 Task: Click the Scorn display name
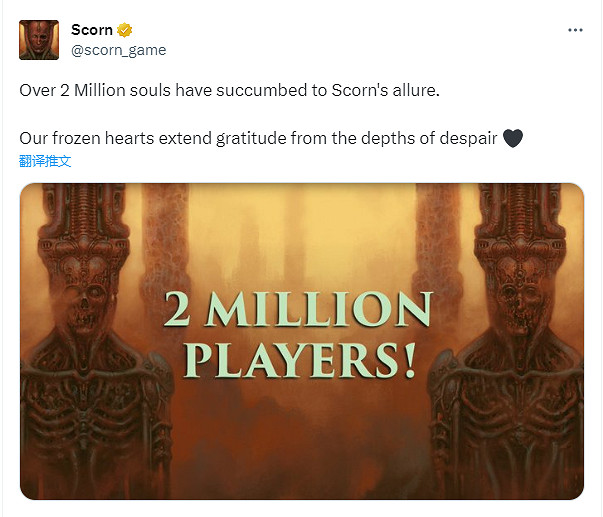click(x=92, y=30)
